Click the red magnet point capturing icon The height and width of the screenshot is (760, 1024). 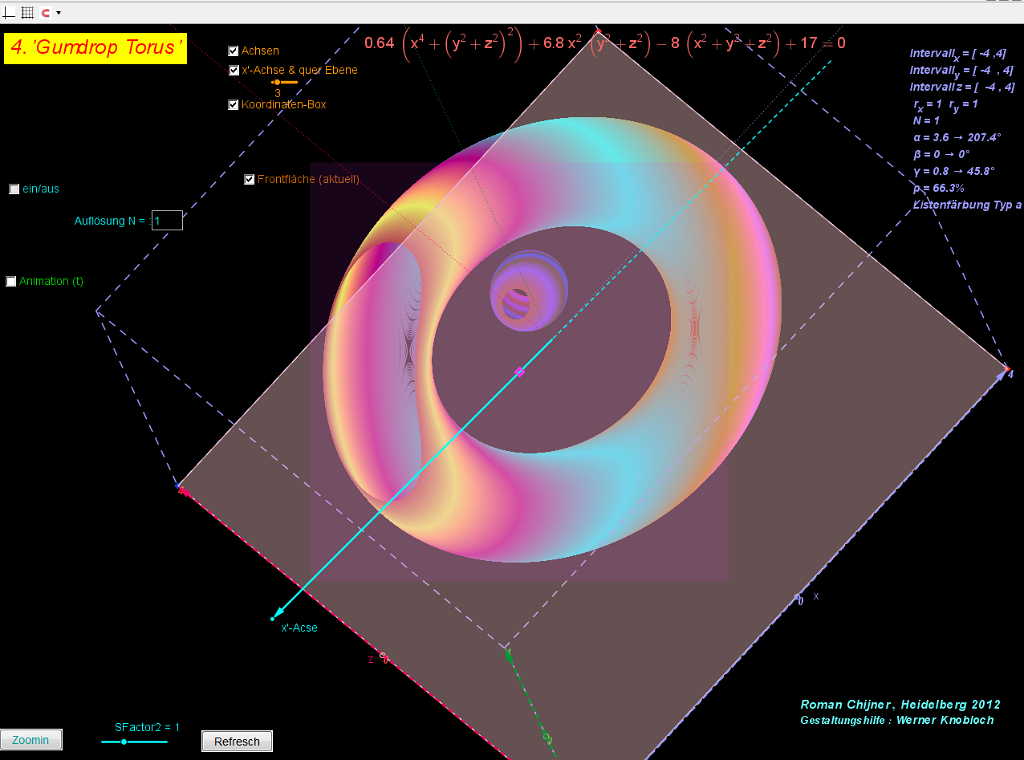point(45,12)
